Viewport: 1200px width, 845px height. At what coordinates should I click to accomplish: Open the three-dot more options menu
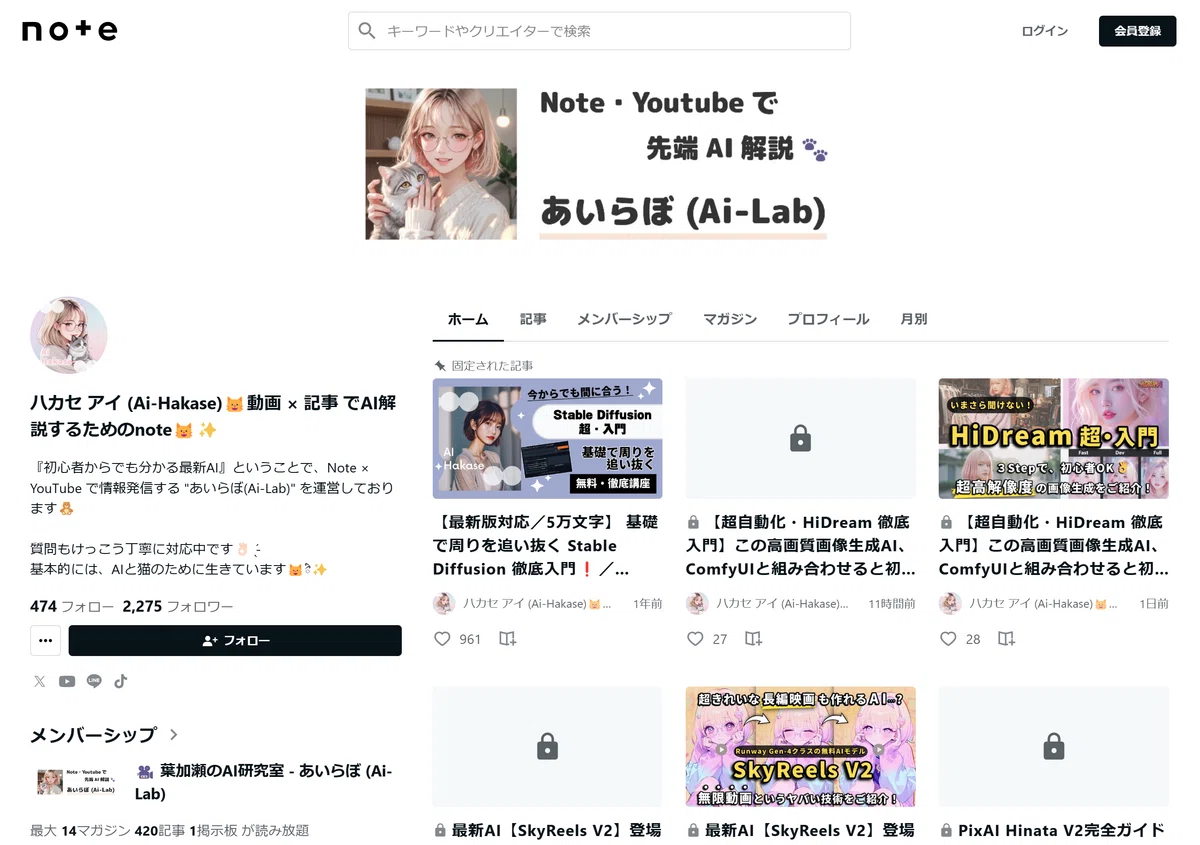click(45, 640)
